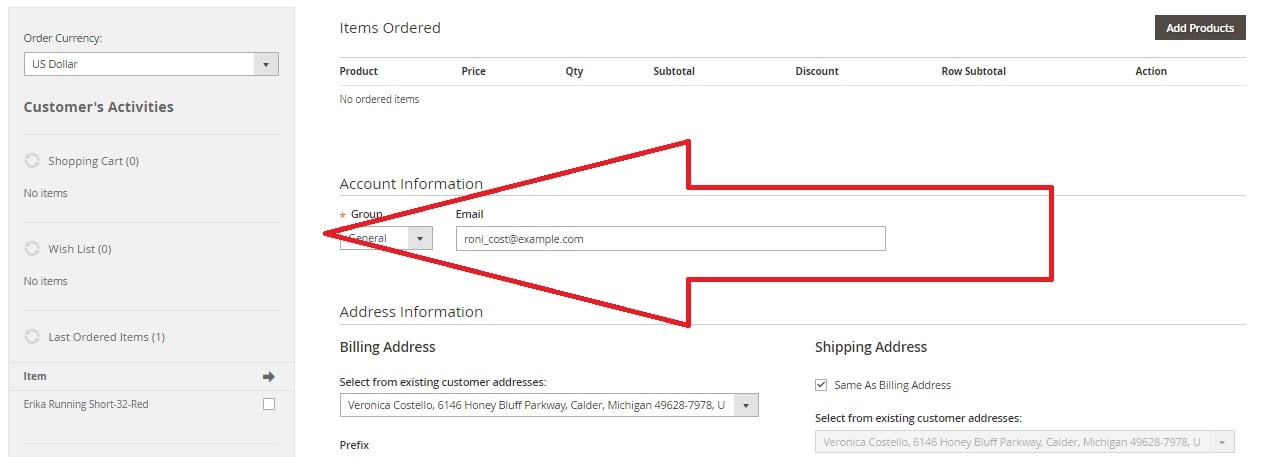Expand billing existing customer addresses dropdown

click(549, 405)
